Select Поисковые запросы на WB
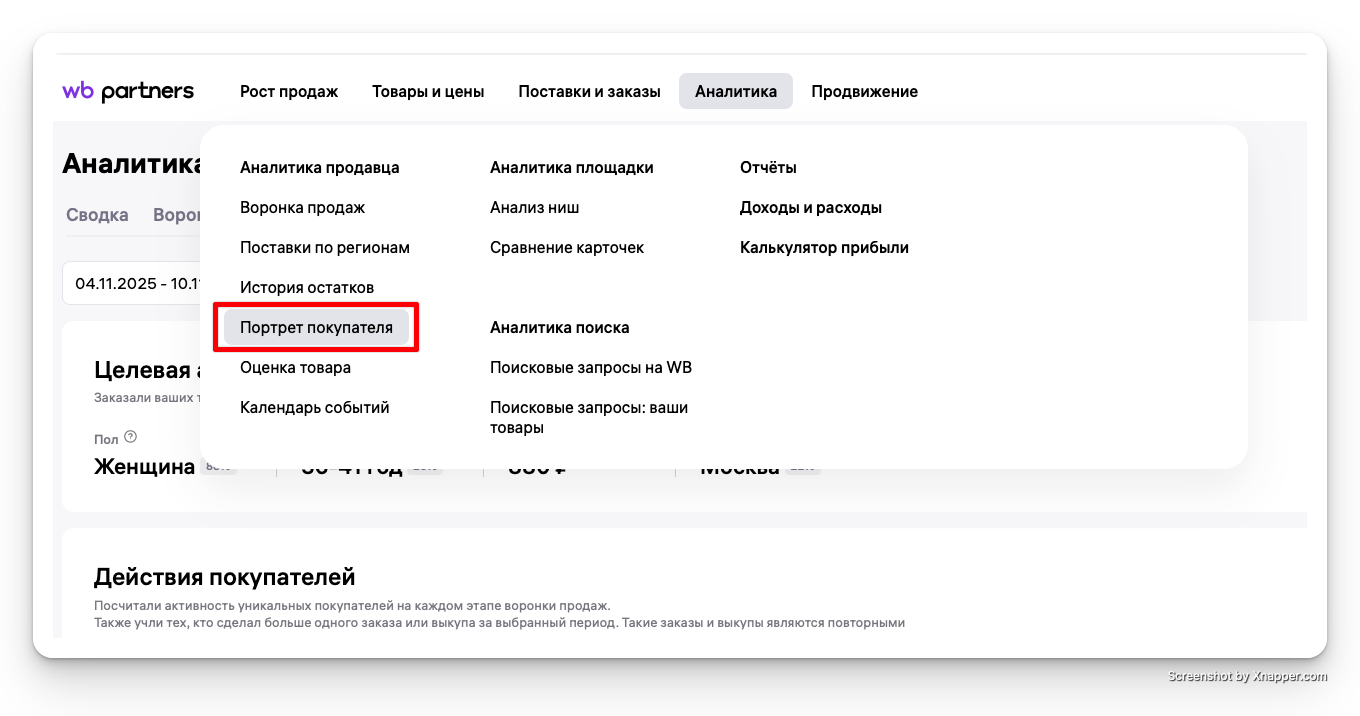This screenshot has width=1360, height=716. tap(590, 368)
